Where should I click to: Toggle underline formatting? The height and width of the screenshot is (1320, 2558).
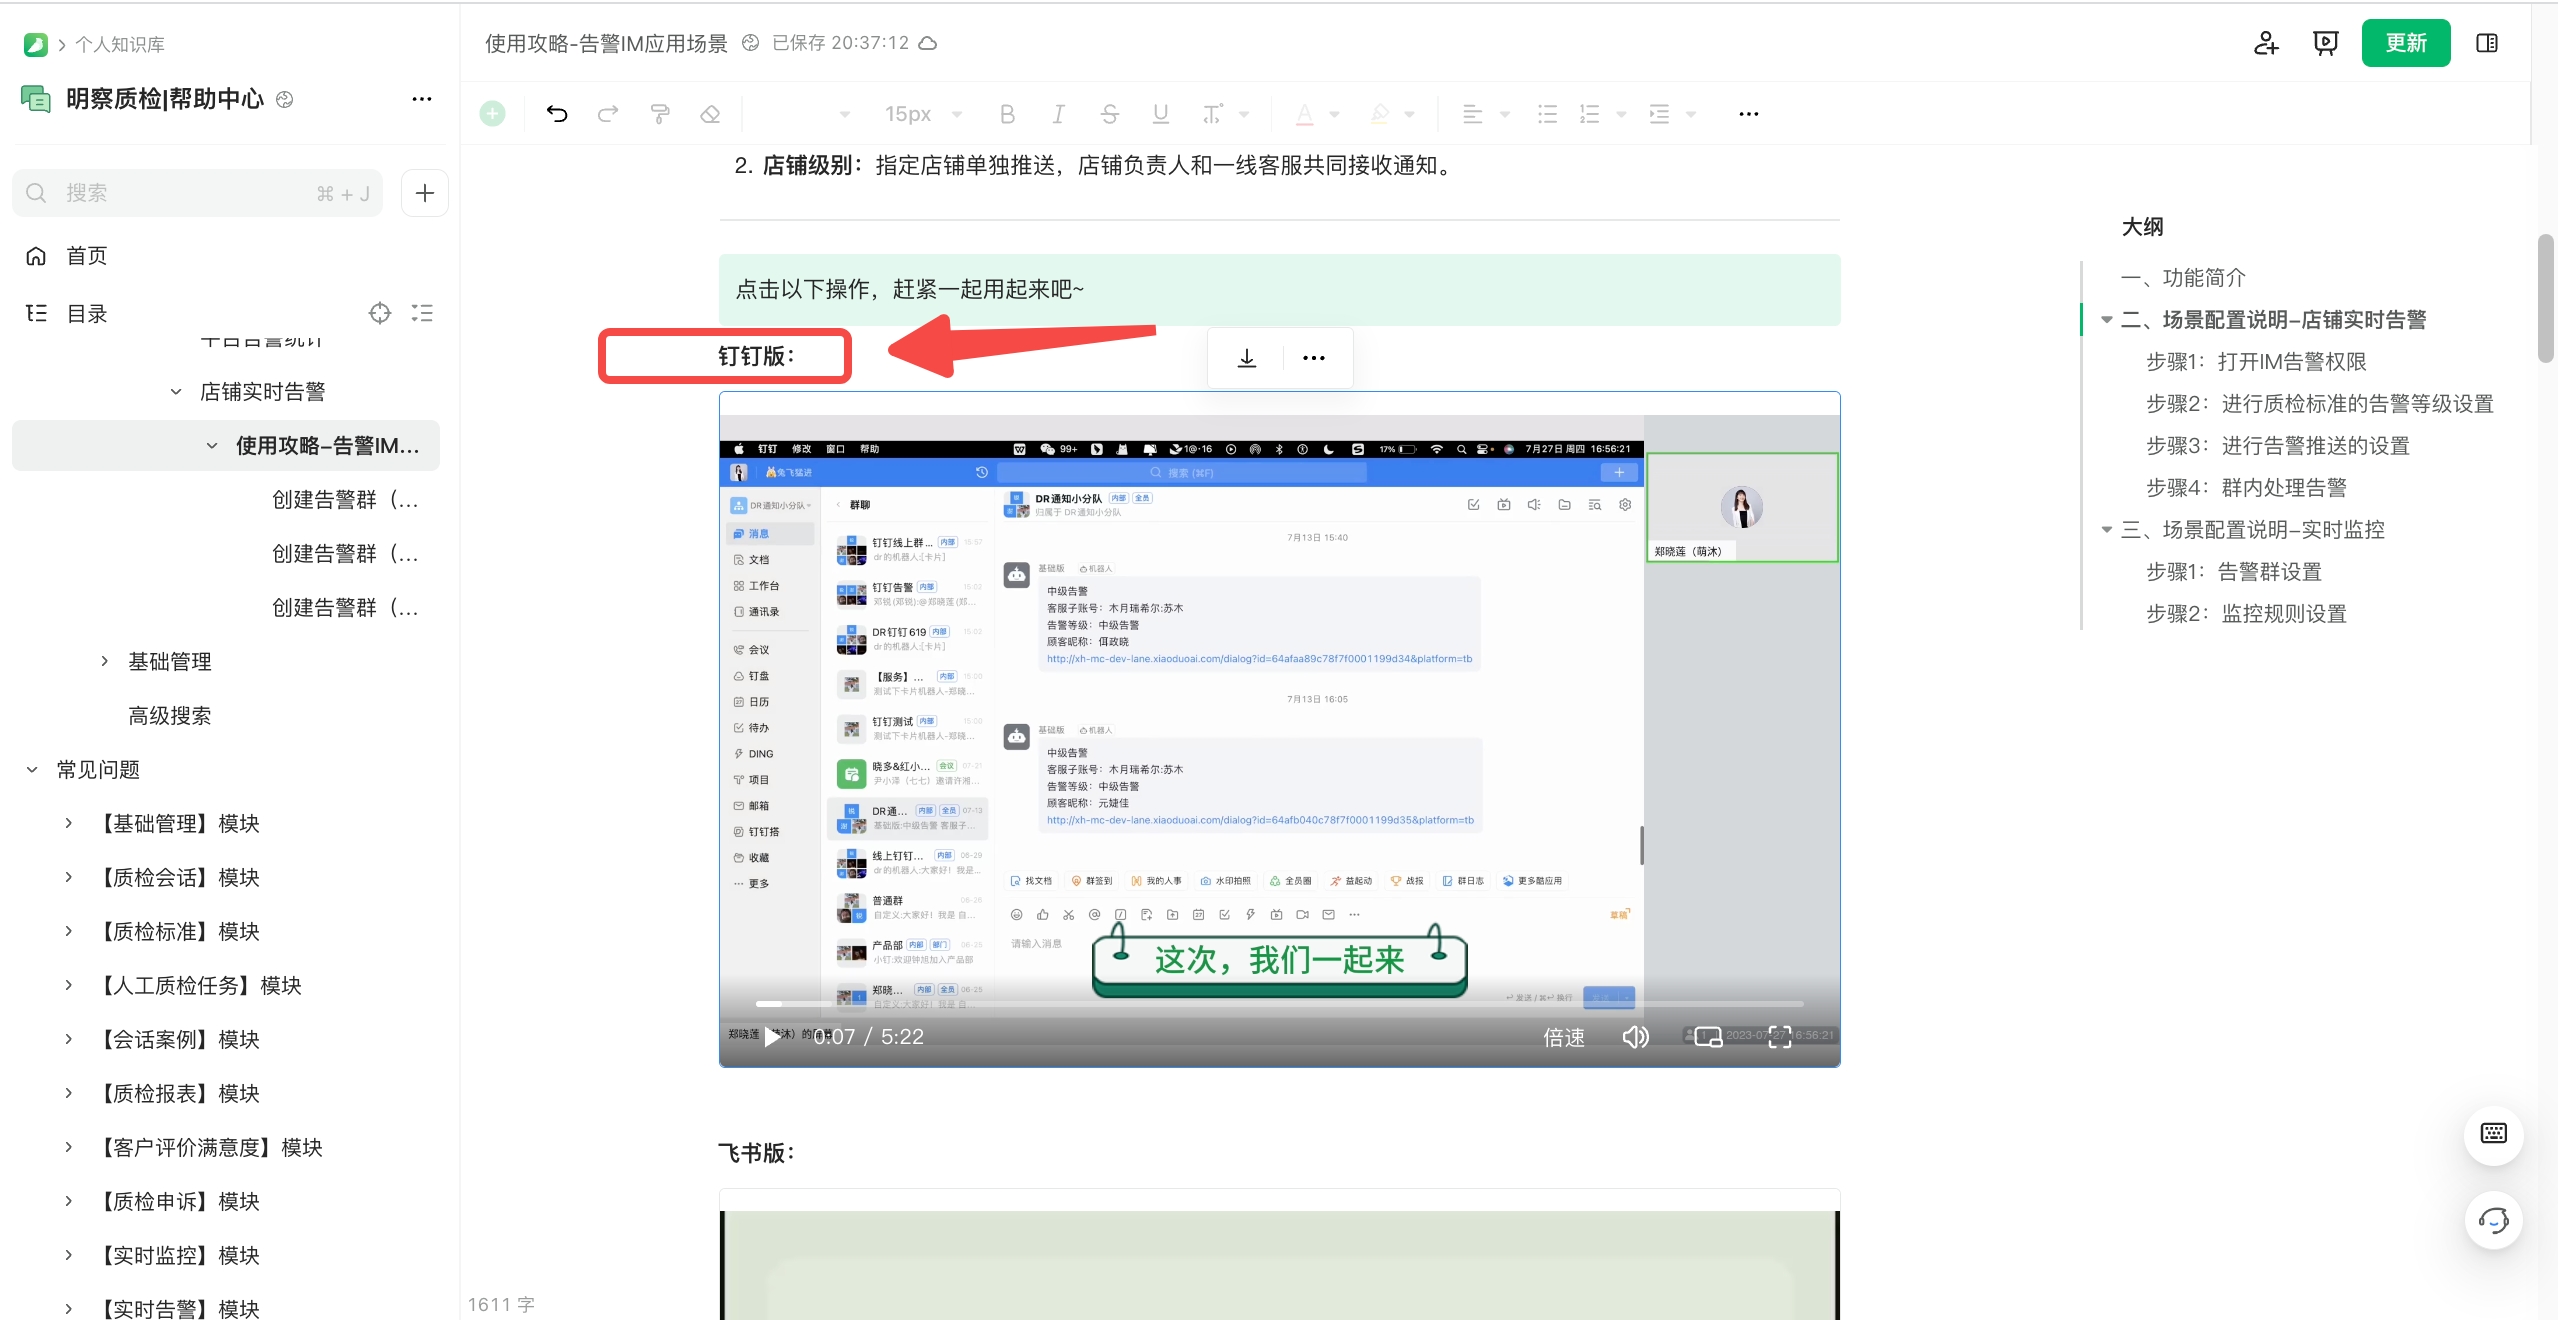1160,114
